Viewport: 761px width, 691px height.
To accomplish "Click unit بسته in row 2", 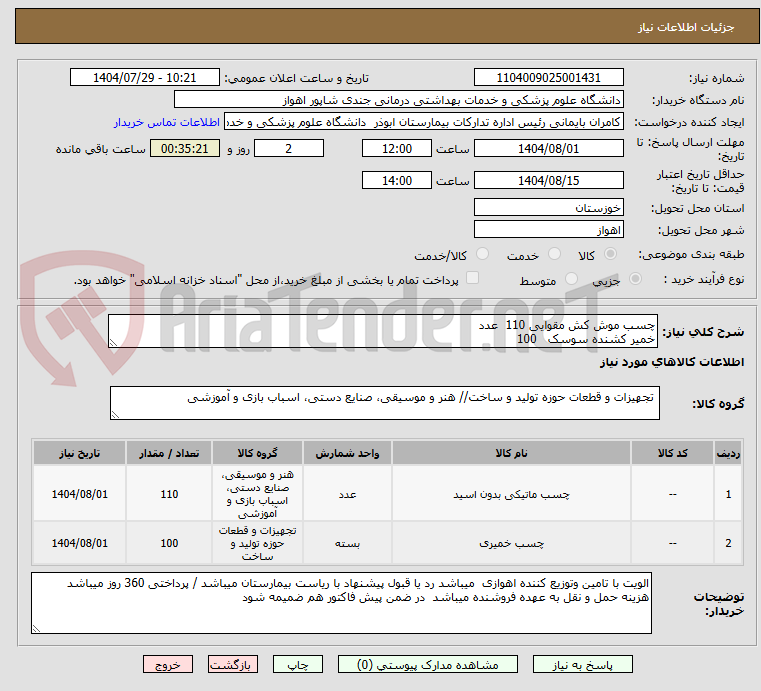I will click(x=347, y=543).
